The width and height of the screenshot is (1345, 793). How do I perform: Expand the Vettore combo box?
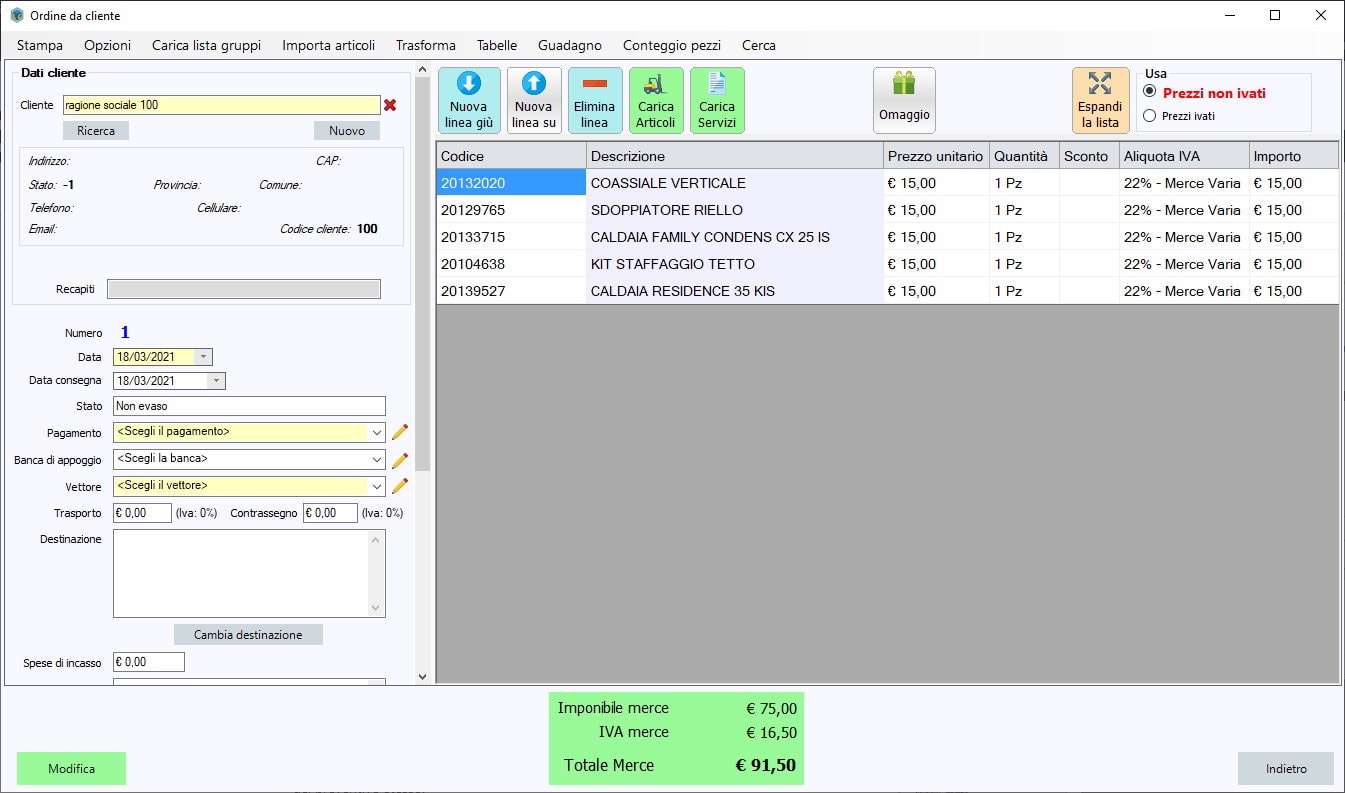tap(376, 486)
